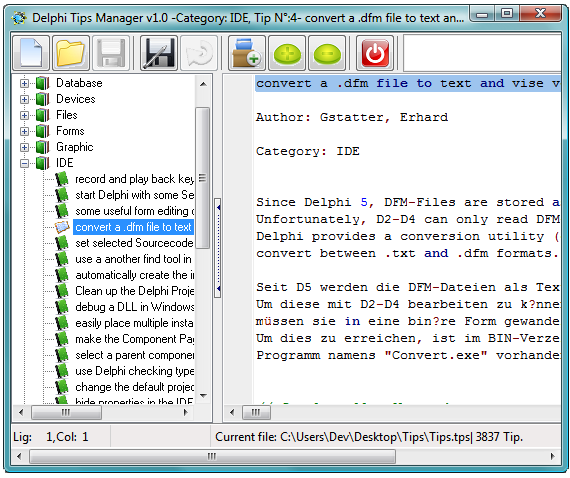The height and width of the screenshot is (478, 570).
Task: Click tree panel vertical scrollbar thumb
Action: click(x=202, y=178)
